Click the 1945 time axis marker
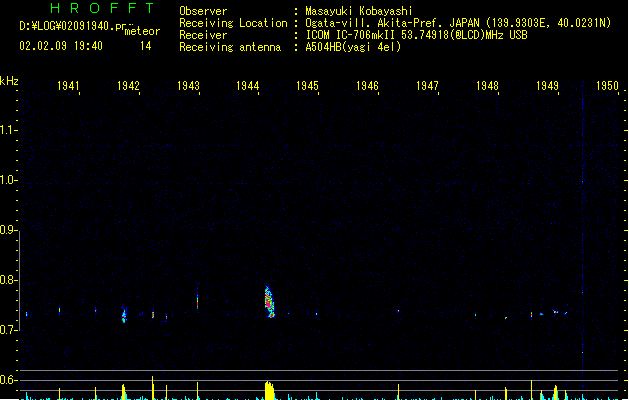 pyautogui.click(x=307, y=85)
